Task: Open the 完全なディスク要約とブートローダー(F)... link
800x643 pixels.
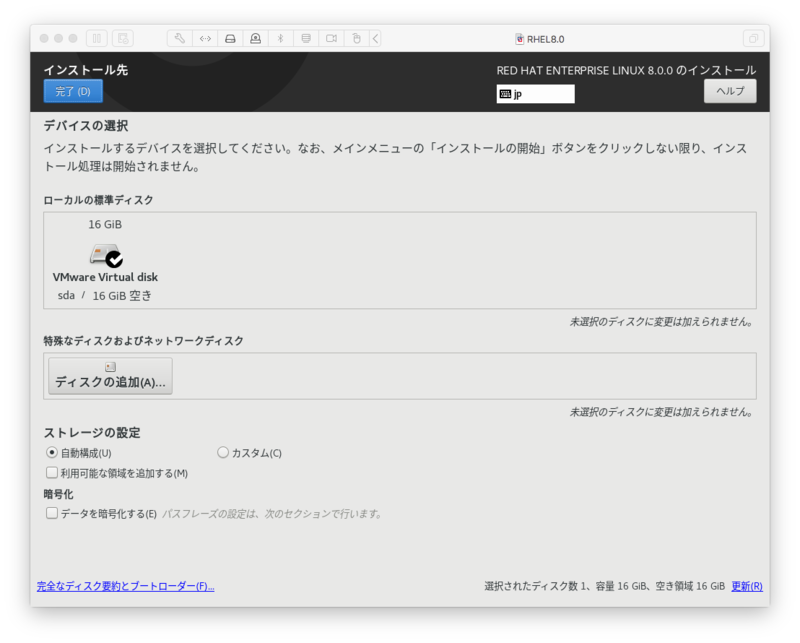Action: pos(126,586)
